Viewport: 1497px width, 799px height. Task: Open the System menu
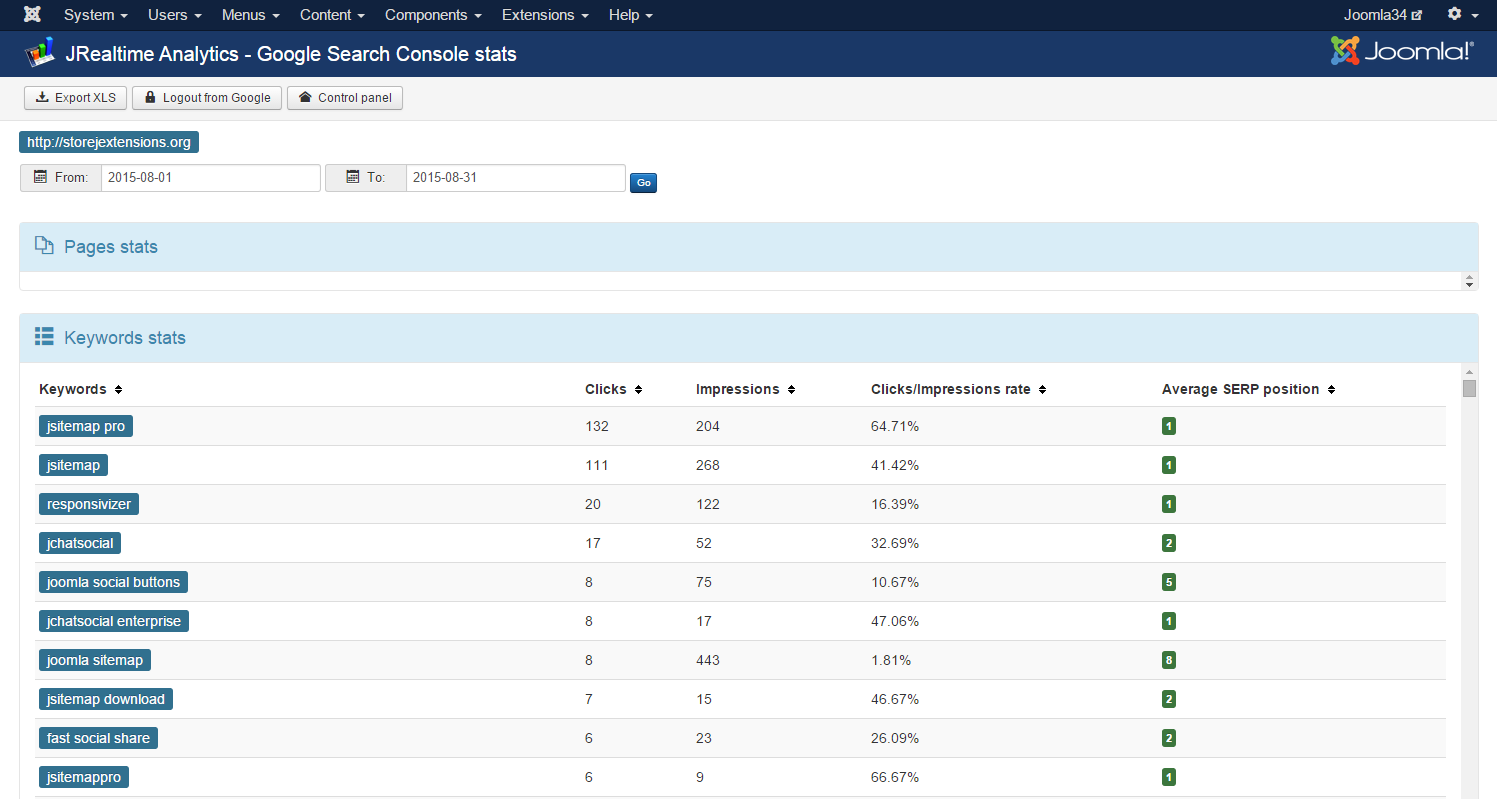tap(95, 15)
